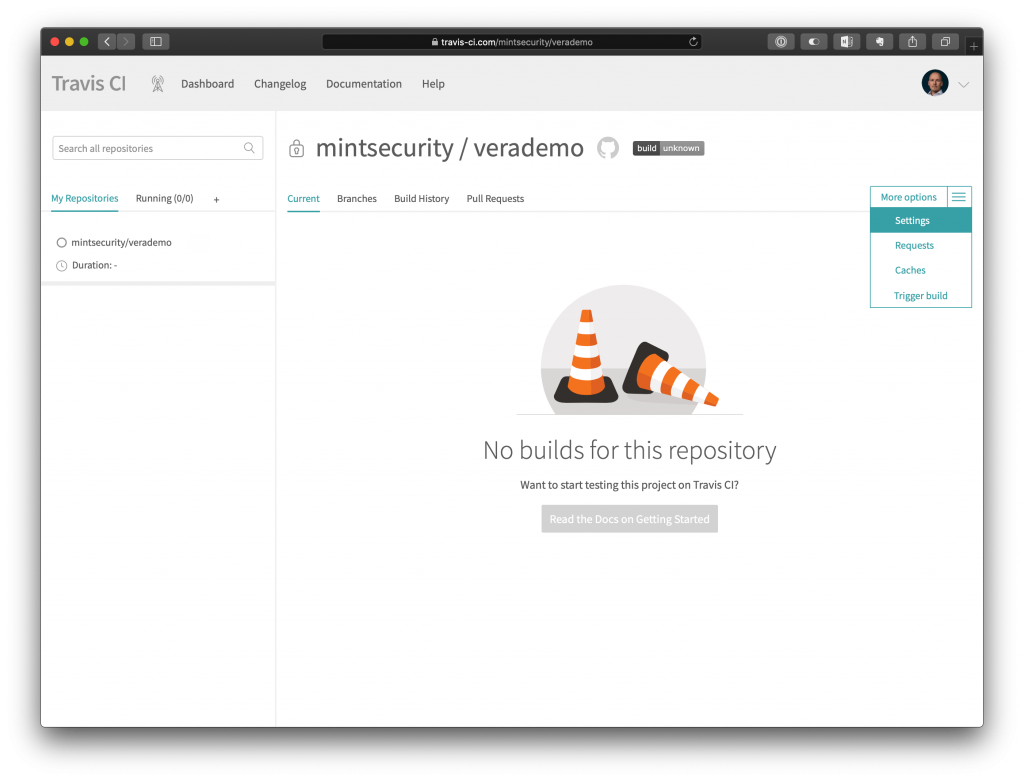This screenshot has height=781, width=1024.
Task: Open the hamburger menu next to More options
Action: point(958,197)
